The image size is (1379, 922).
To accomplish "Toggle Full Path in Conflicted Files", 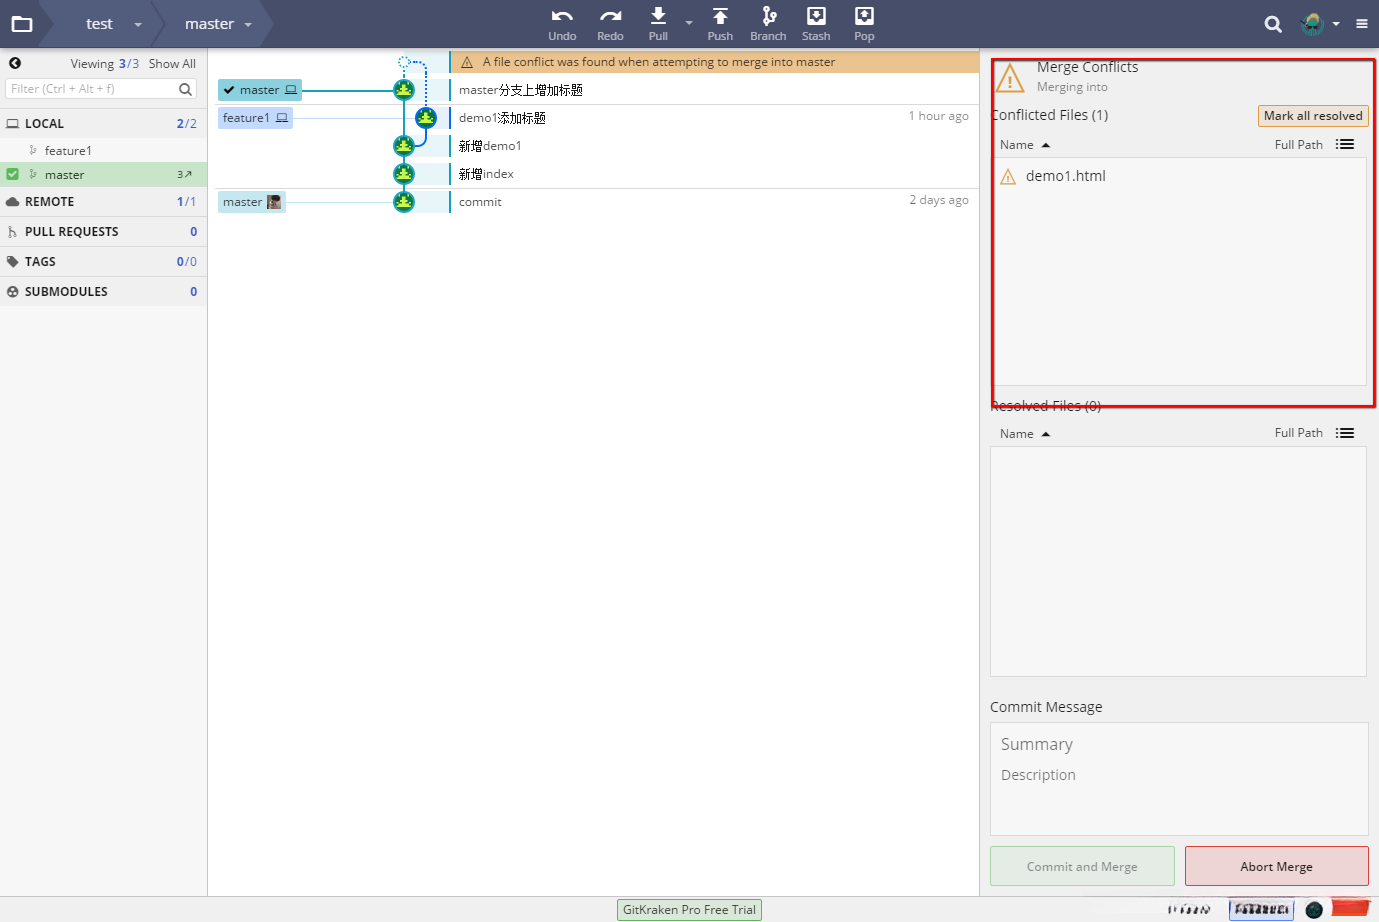I will click(x=1298, y=145).
